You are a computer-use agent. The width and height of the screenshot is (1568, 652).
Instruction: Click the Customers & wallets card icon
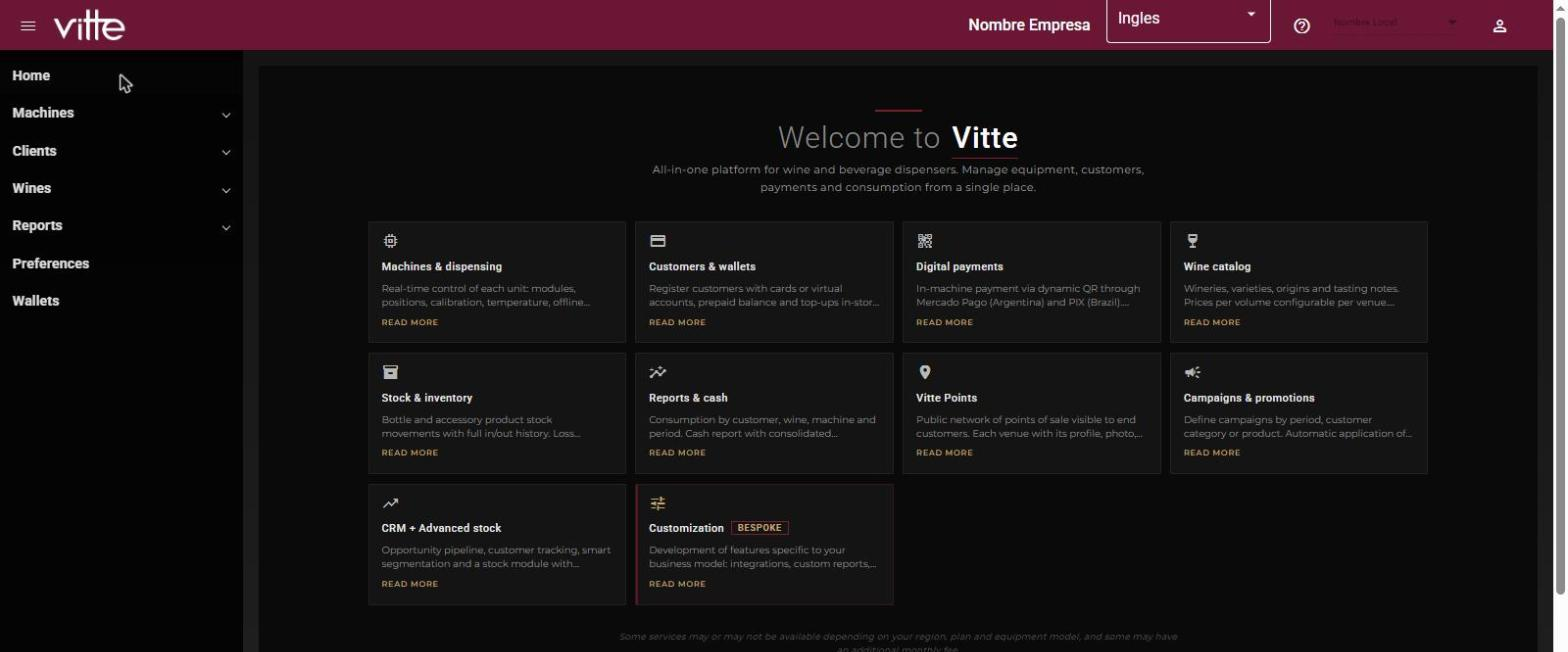coord(657,241)
